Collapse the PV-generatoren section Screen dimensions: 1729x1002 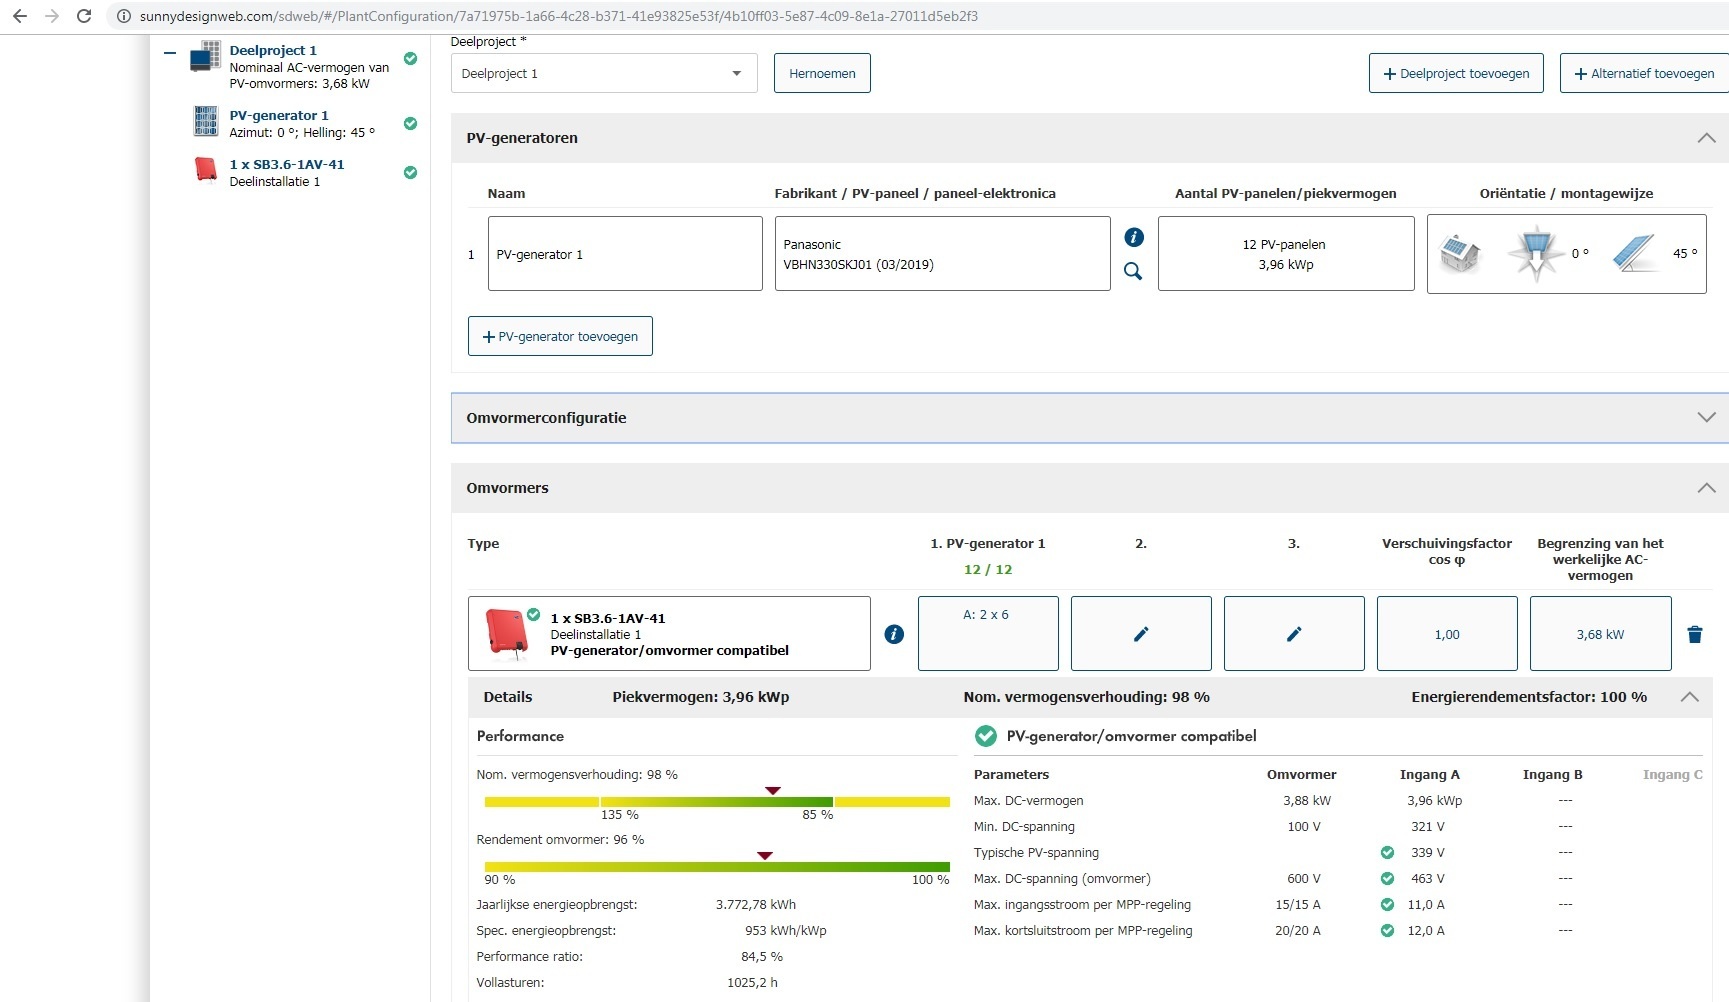pos(1706,138)
